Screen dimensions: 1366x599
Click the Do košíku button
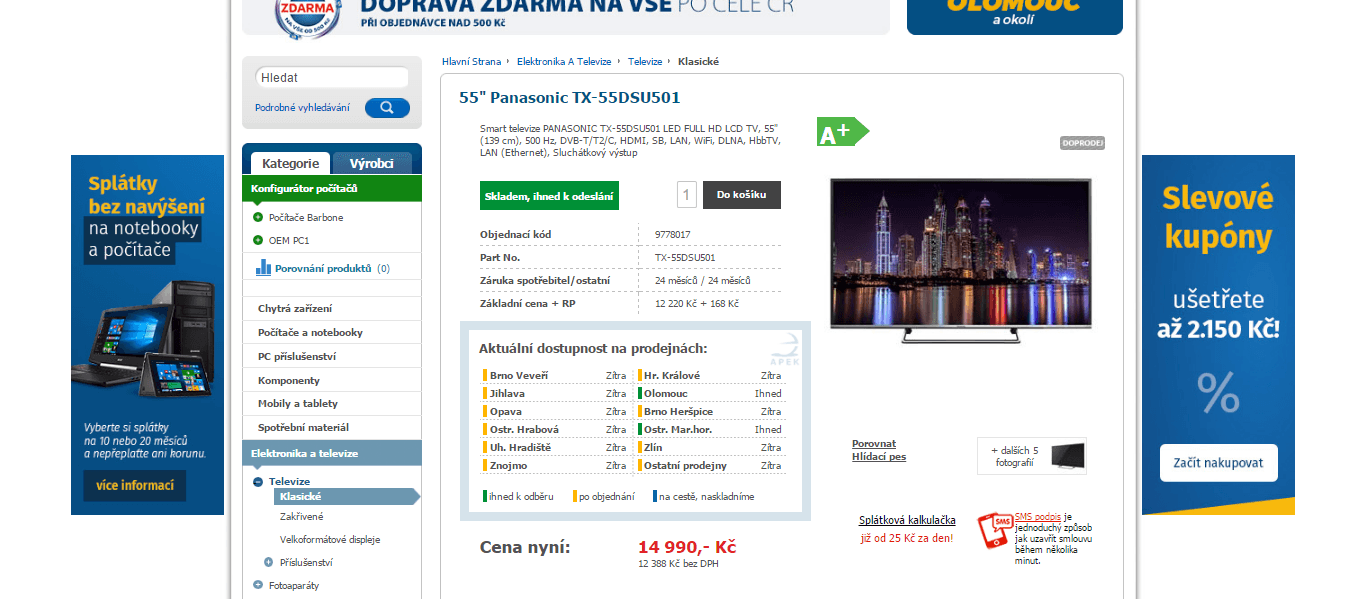click(742, 195)
